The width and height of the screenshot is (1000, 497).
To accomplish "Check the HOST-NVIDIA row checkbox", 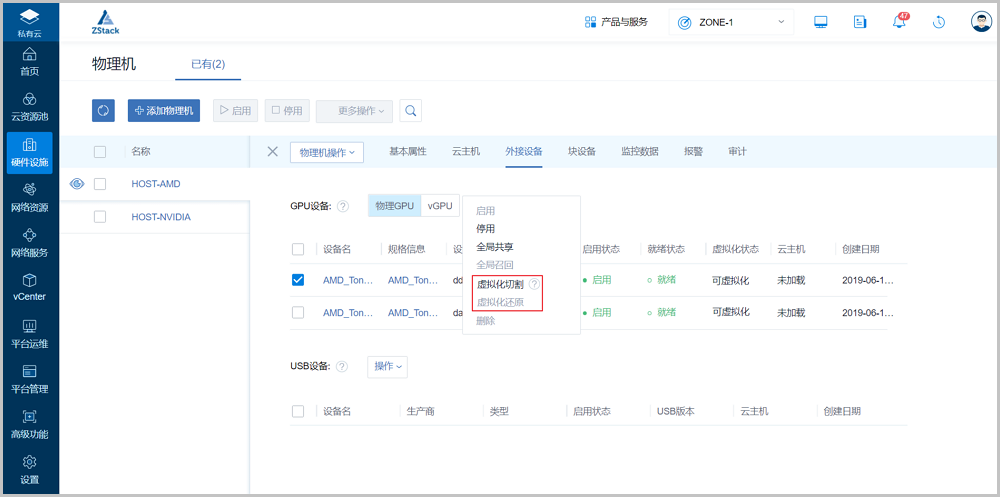I will 100,217.
